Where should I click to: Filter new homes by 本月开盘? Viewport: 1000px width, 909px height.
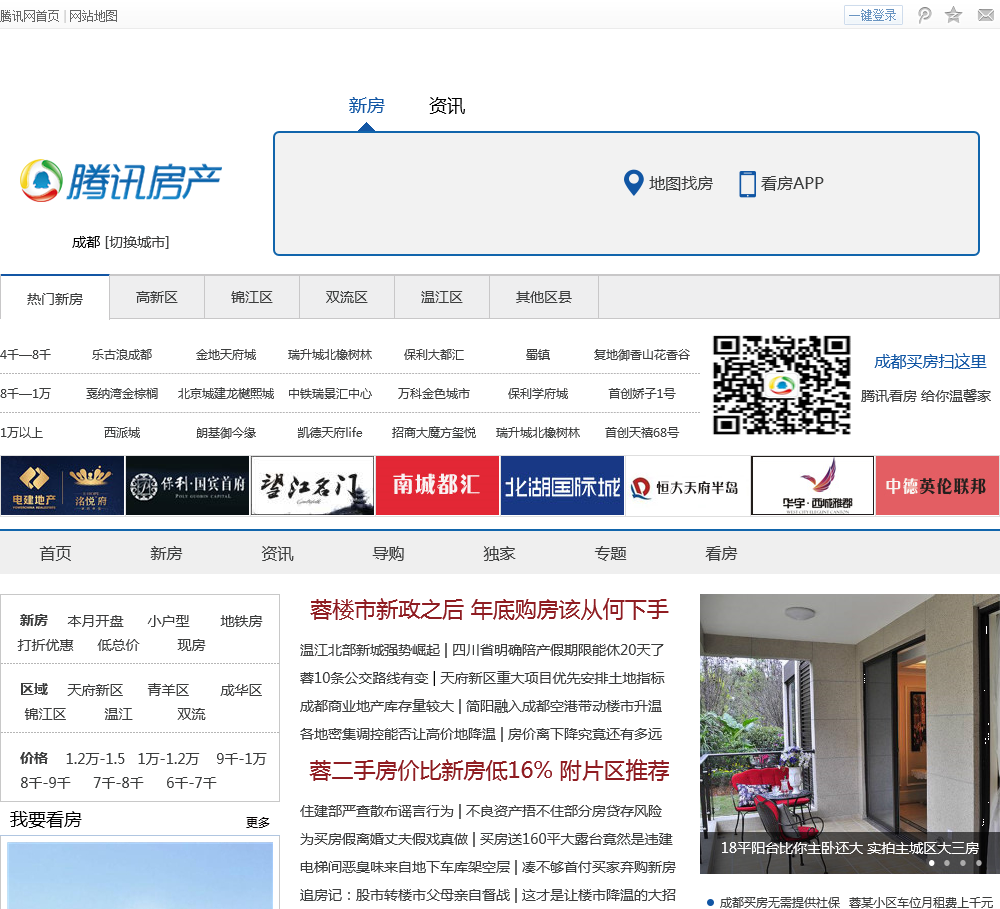coord(96,621)
